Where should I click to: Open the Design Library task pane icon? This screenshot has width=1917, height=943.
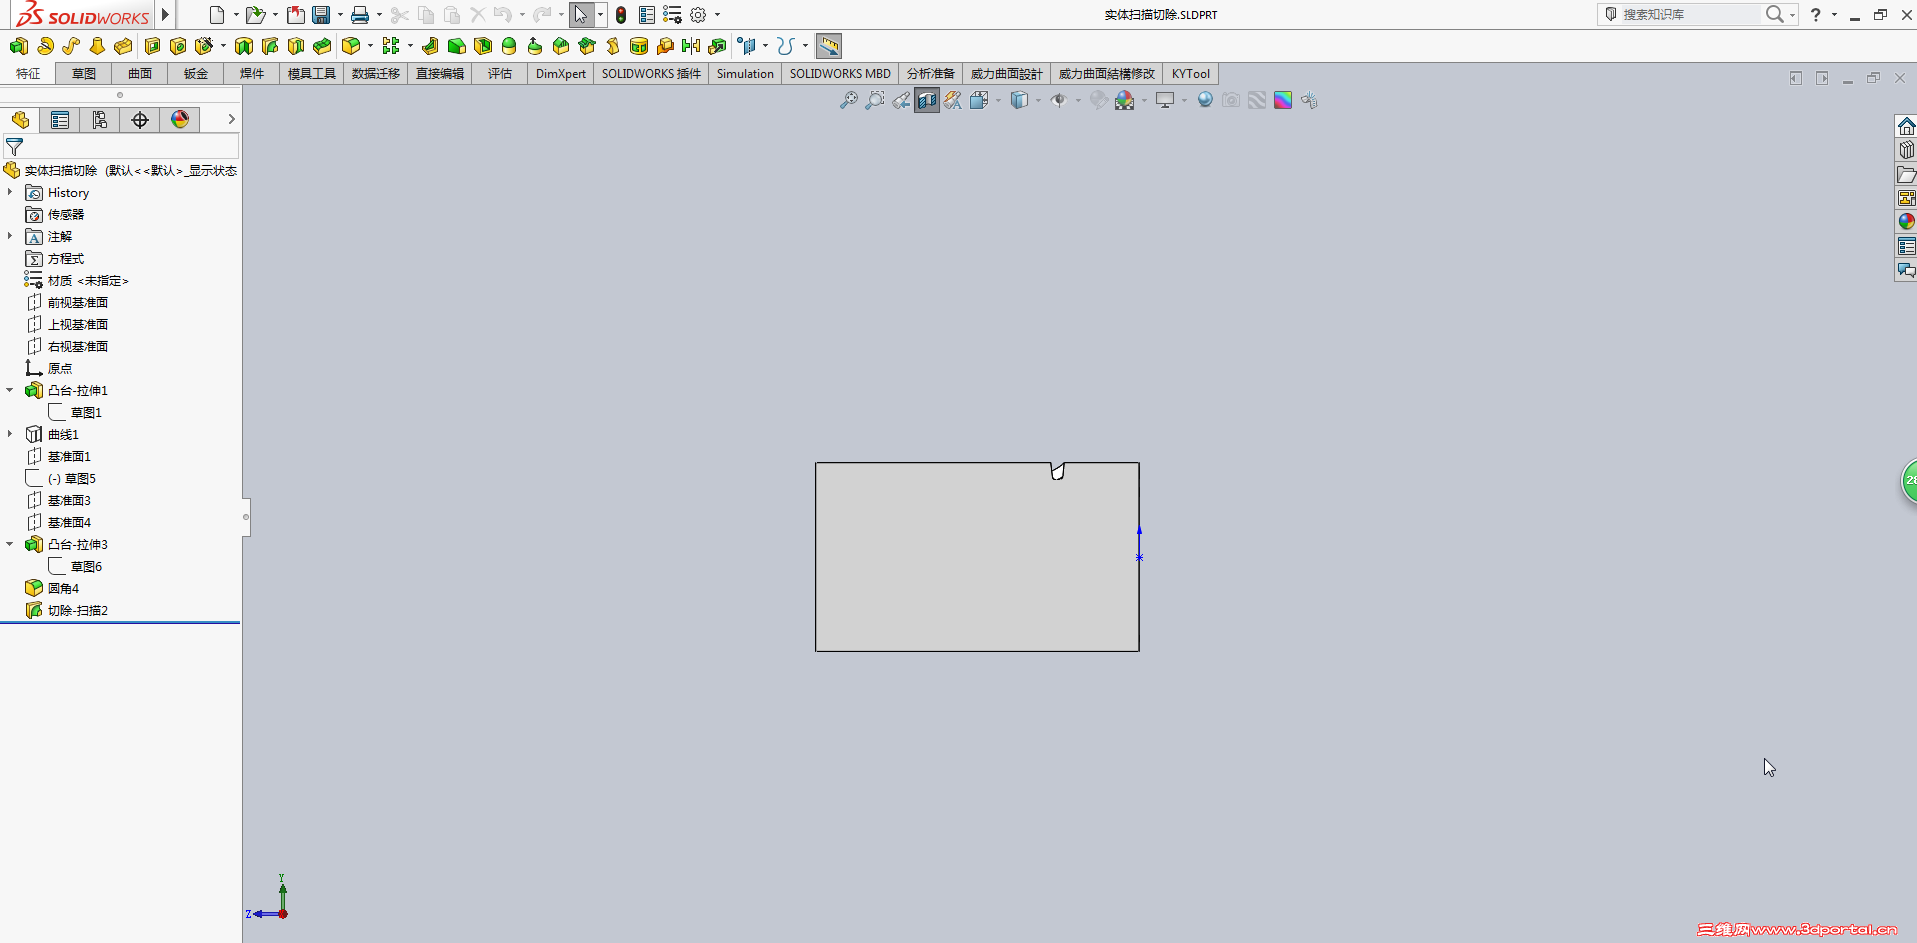[1906, 150]
